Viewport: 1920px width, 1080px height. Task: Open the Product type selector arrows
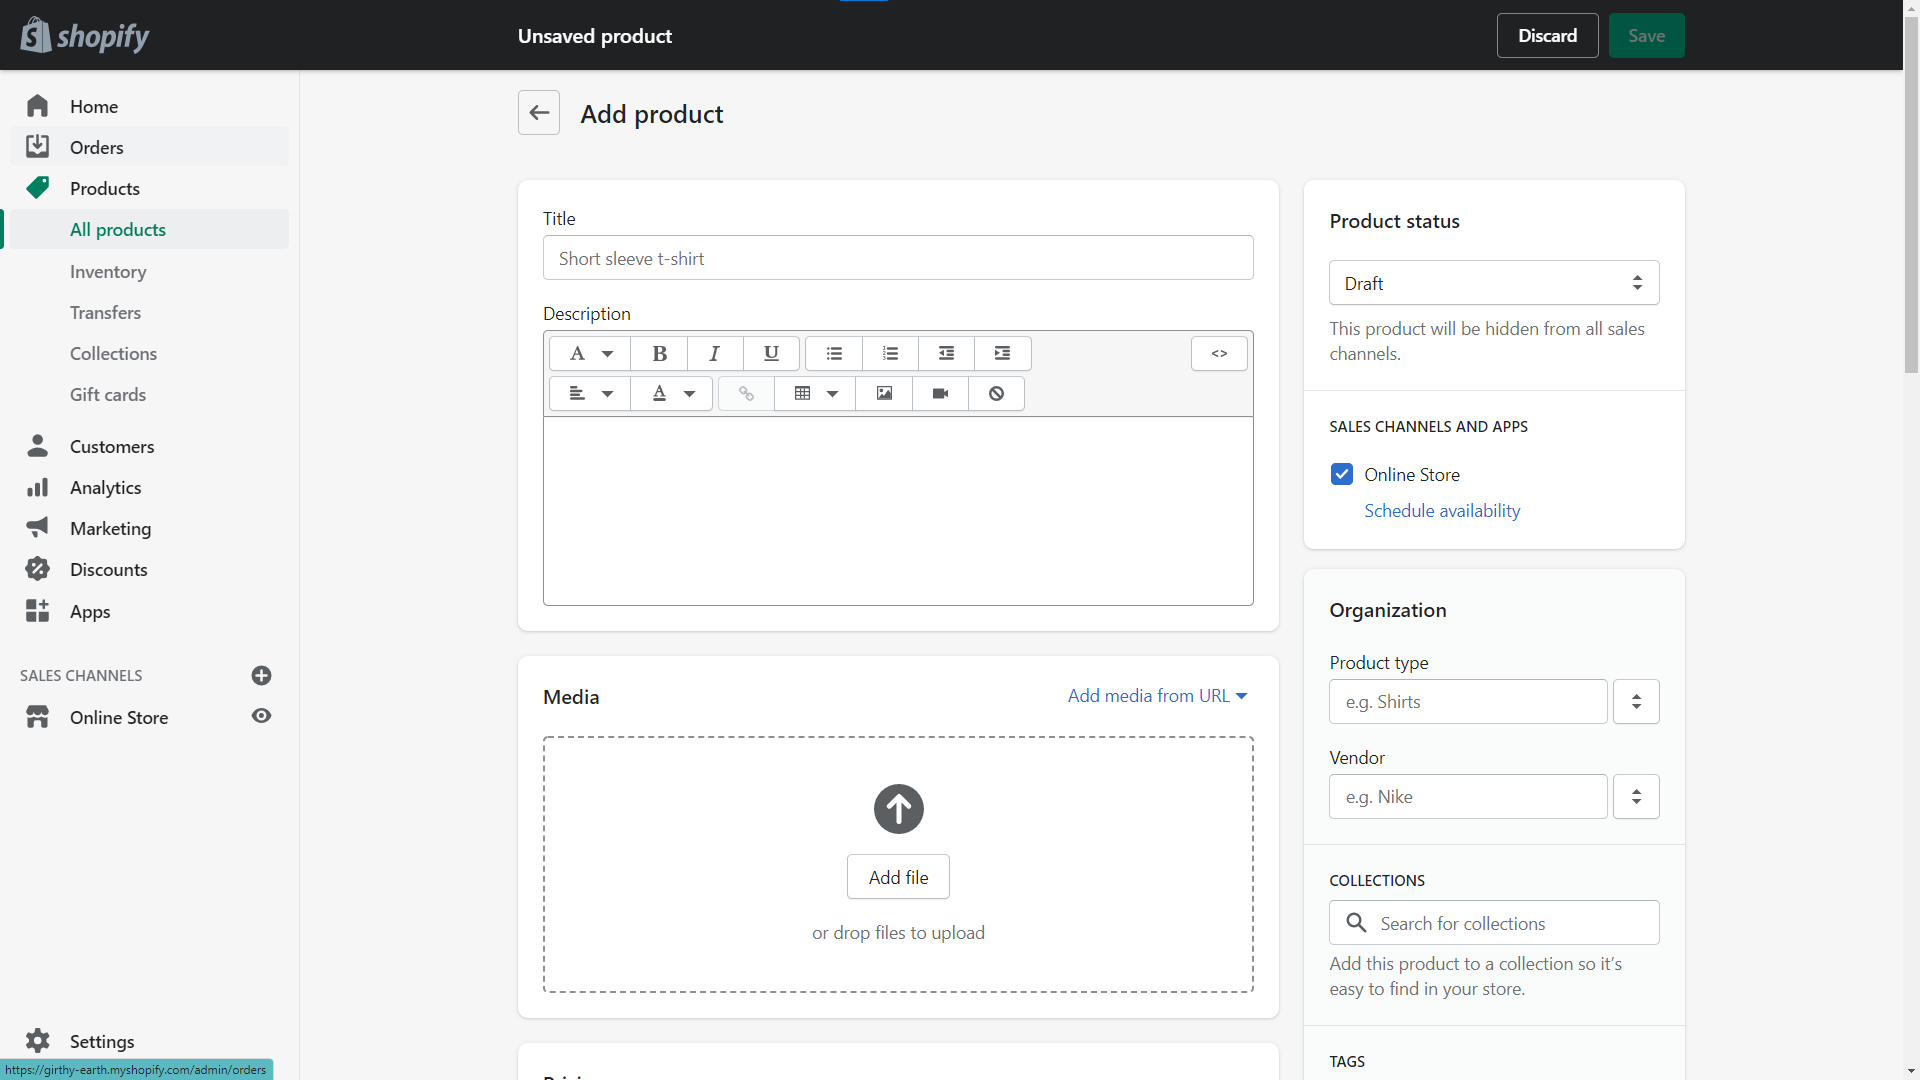click(x=1636, y=702)
